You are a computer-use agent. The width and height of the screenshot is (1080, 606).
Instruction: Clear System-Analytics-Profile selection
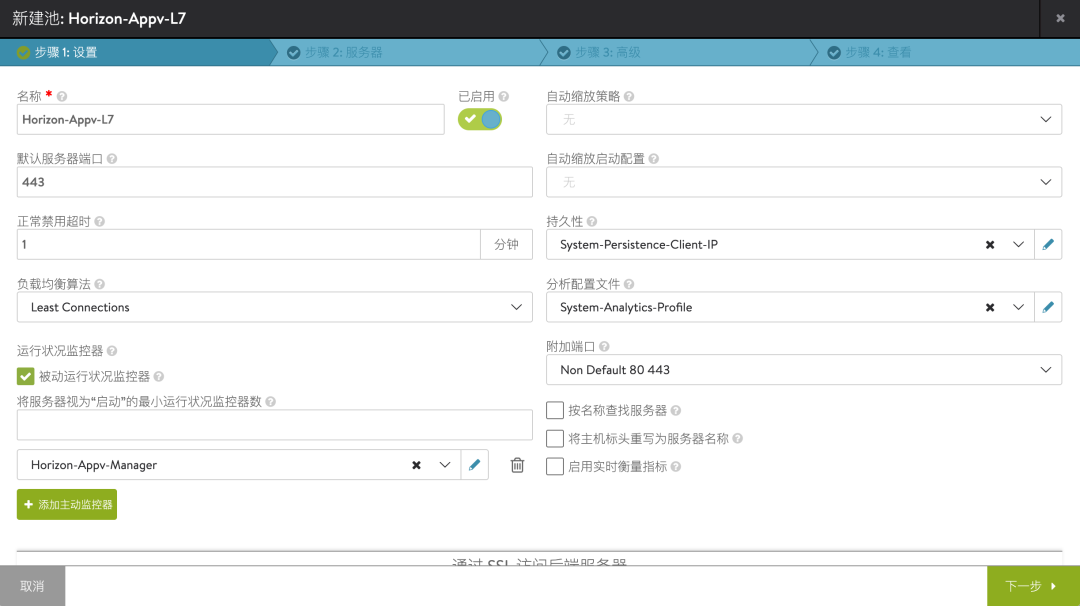coord(990,307)
